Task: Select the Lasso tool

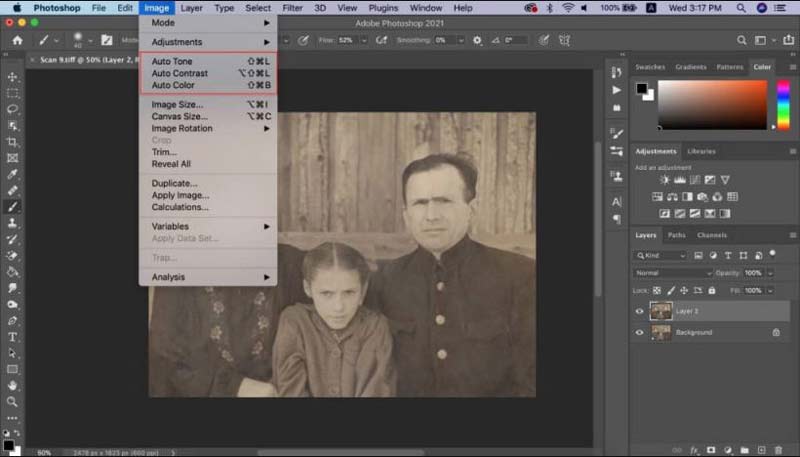Action: click(x=13, y=109)
